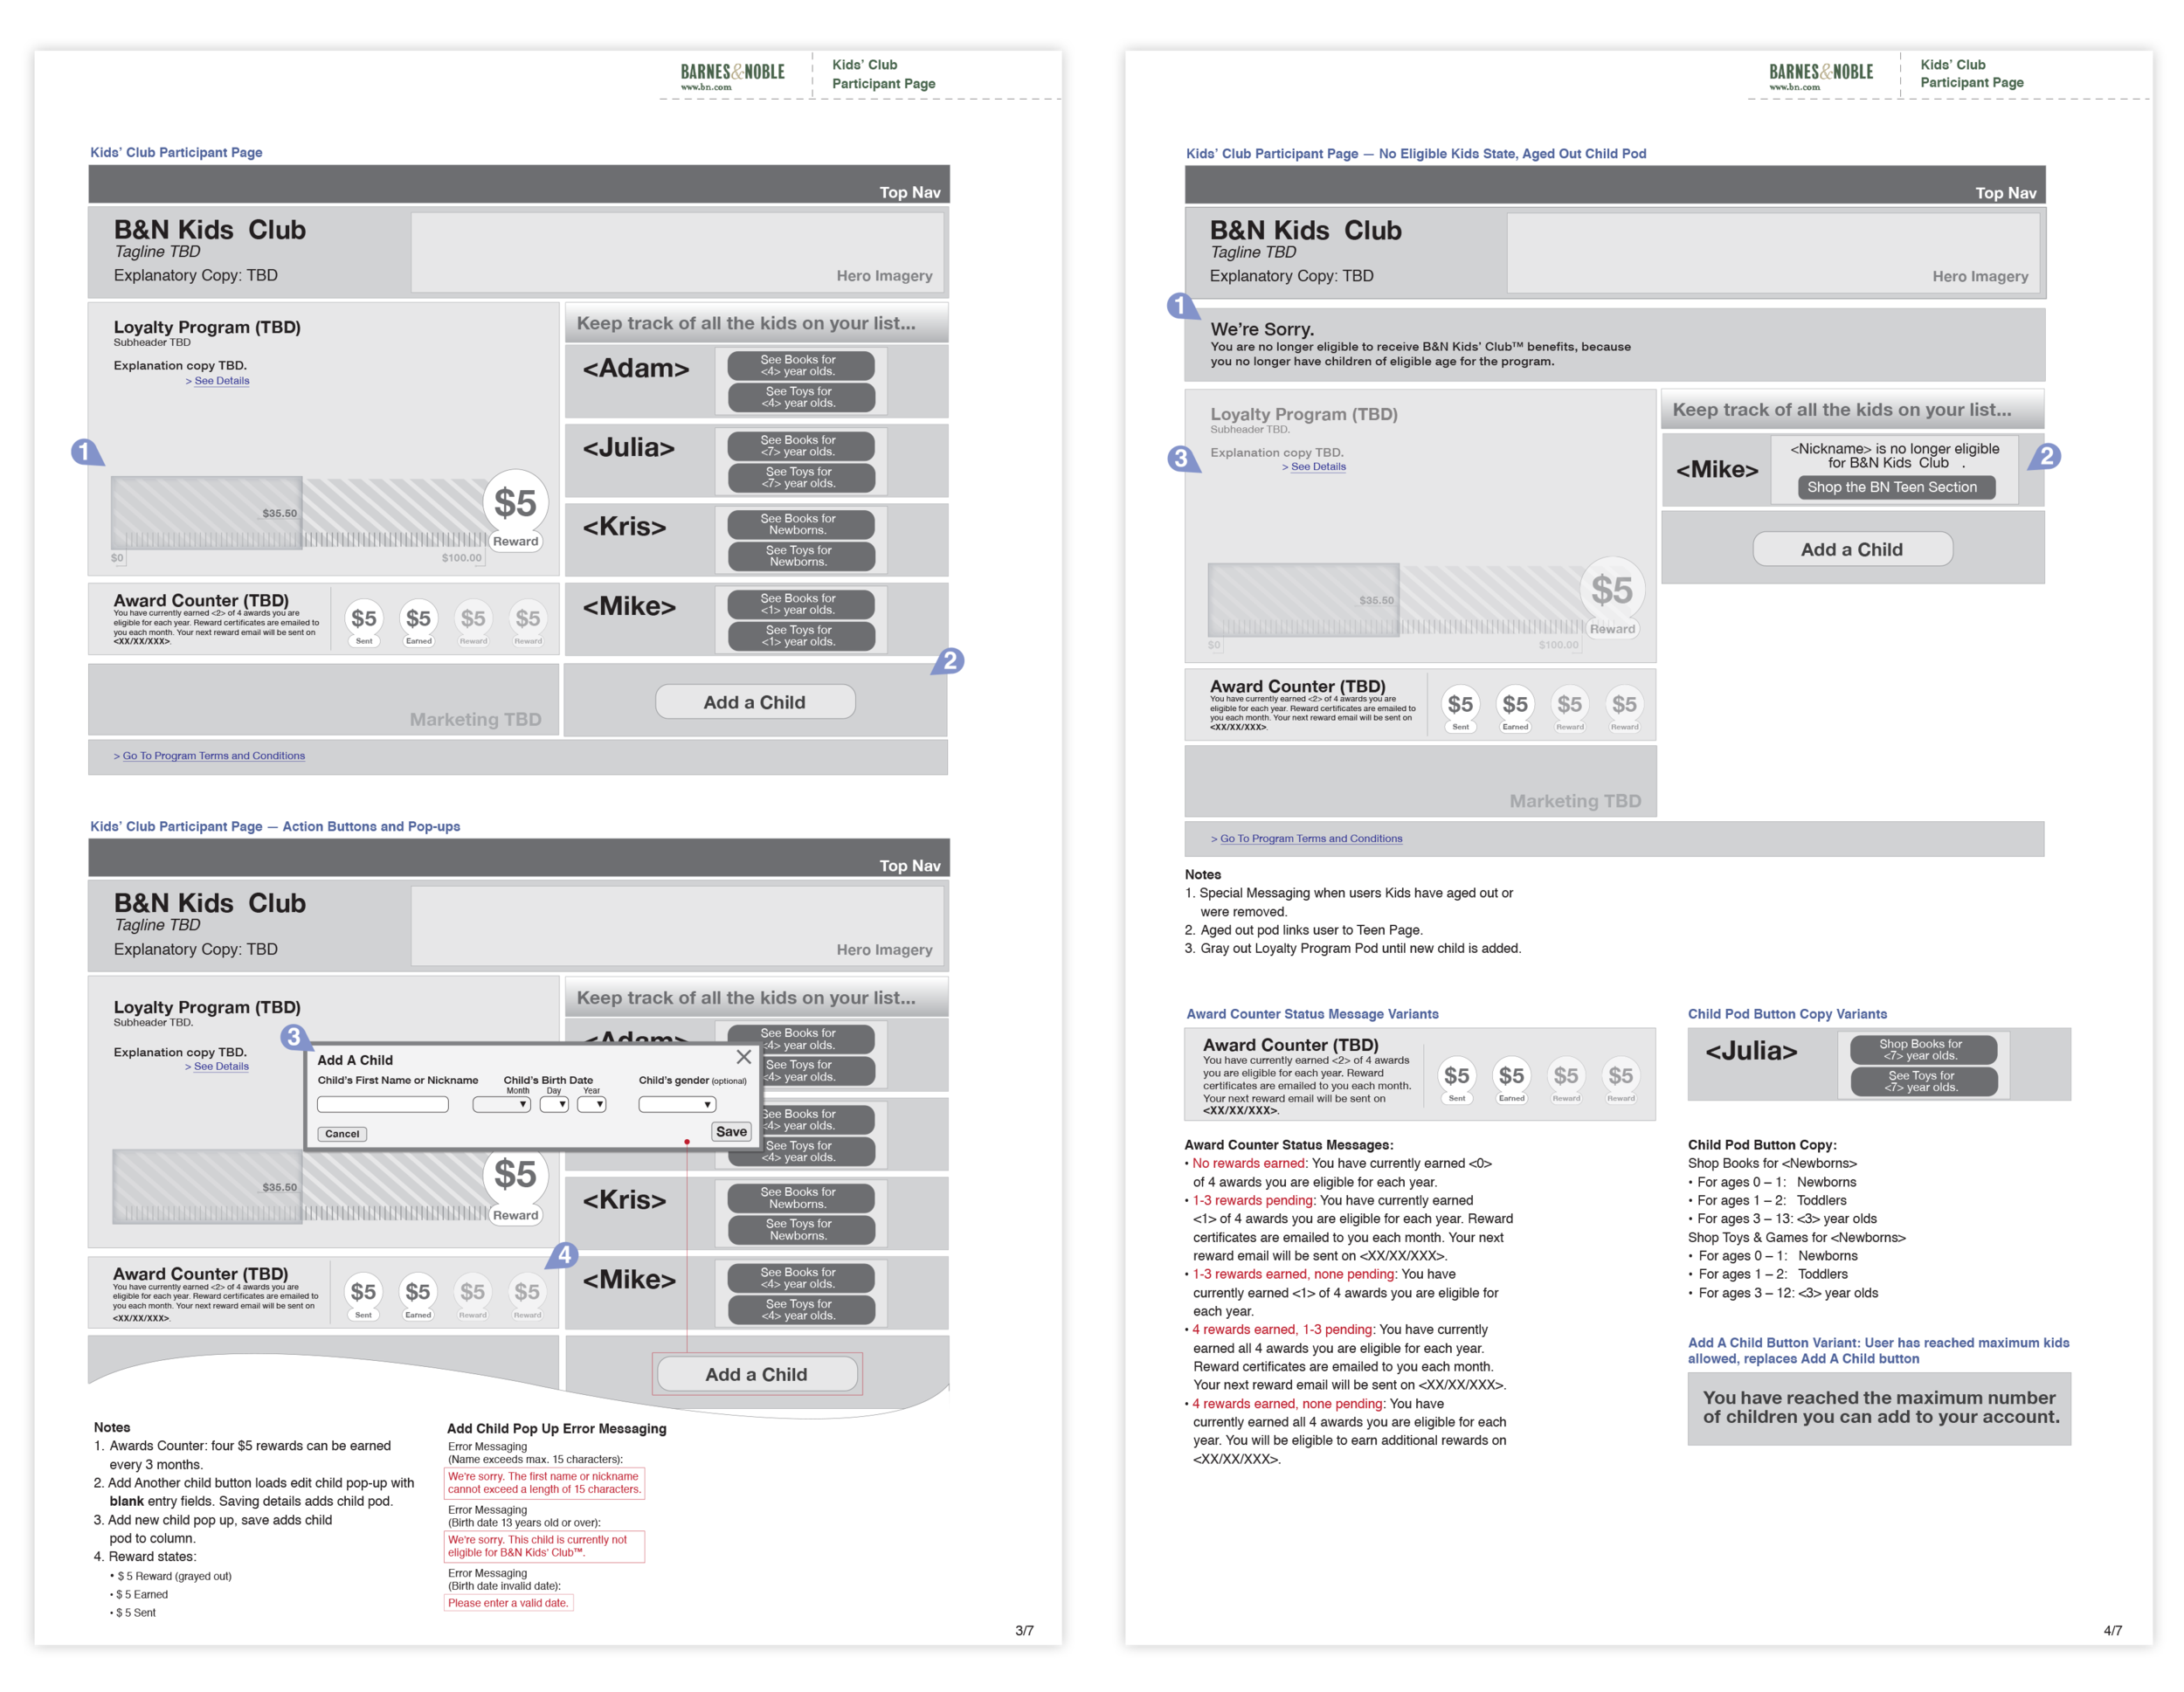This screenshot has height=1692, width=2184.
Task: Click Julia's See Books for <7> year olds
Action: pos(801,446)
